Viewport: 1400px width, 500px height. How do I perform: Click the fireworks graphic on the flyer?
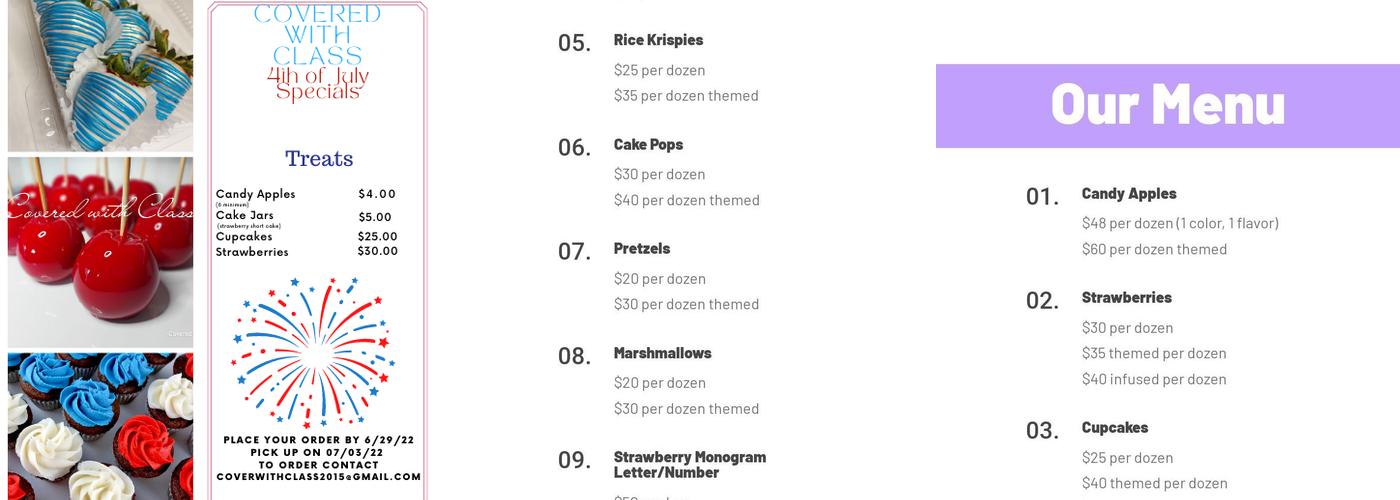click(x=313, y=351)
